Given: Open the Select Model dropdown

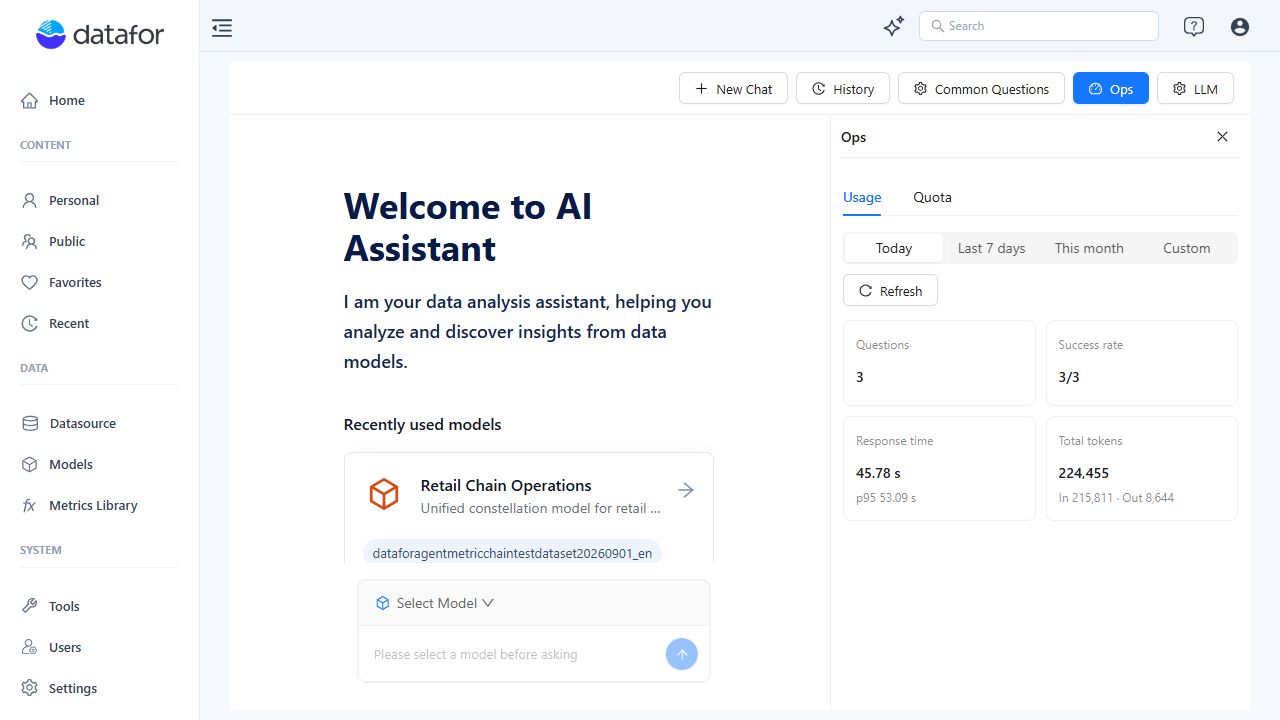Looking at the screenshot, I should 435,603.
